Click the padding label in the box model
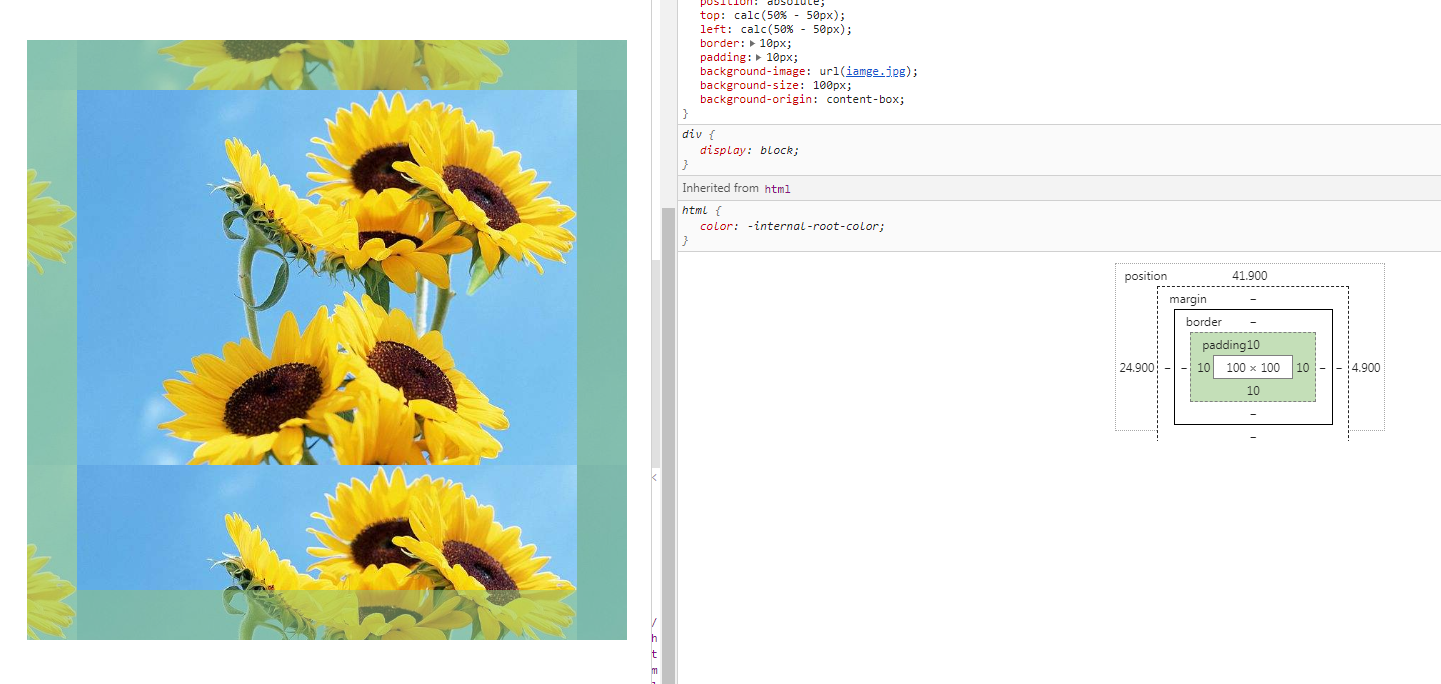The image size is (1441, 684). (x=1224, y=345)
